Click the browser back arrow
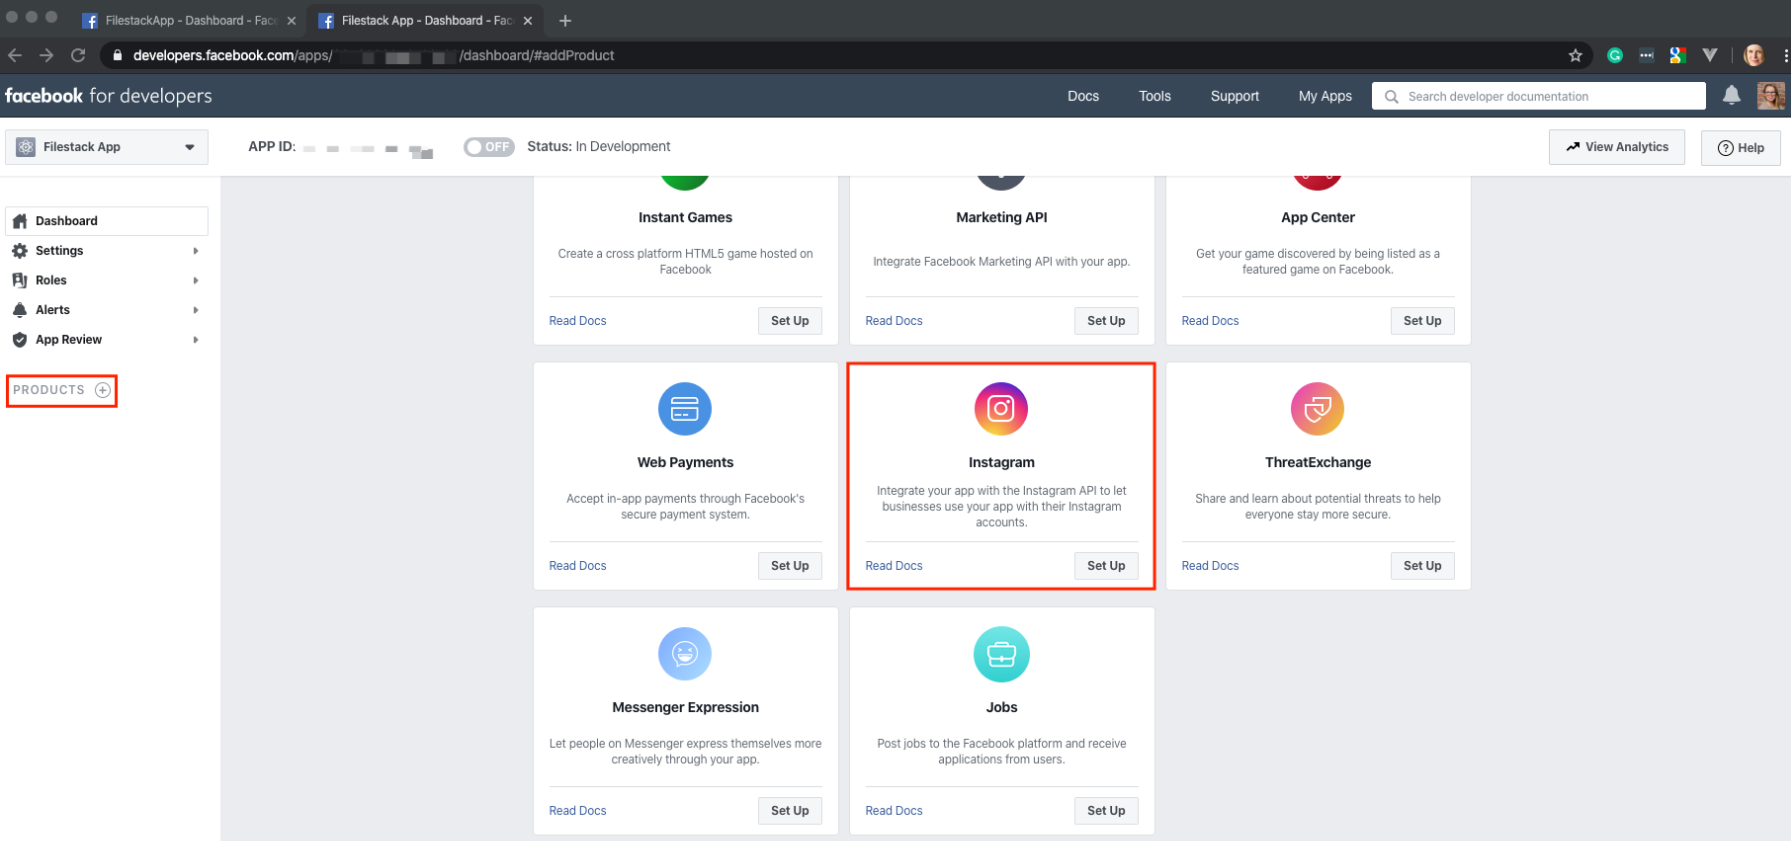Screen dimensions: 1791x841 (x=15, y=55)
